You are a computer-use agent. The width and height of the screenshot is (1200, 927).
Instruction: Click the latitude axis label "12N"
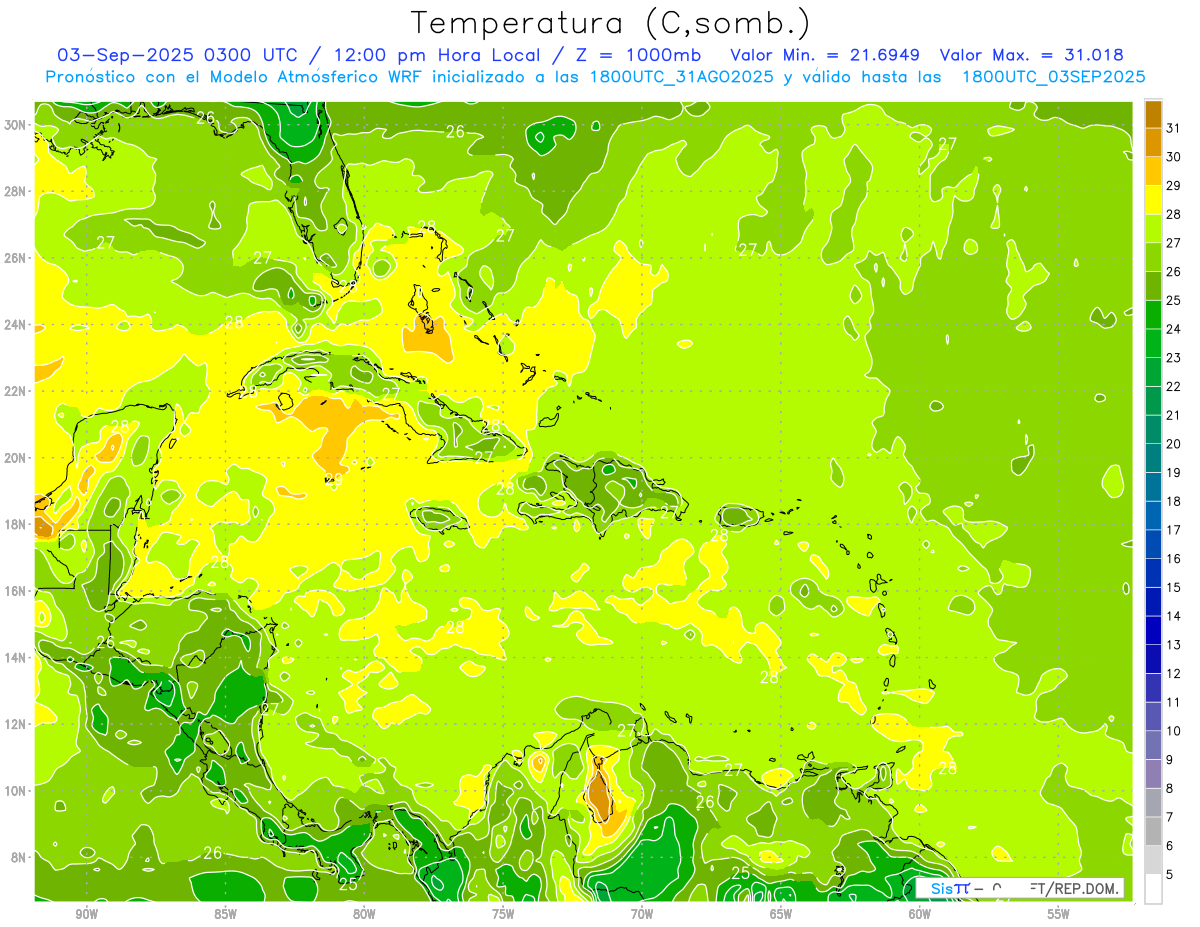tap(15, 724)
